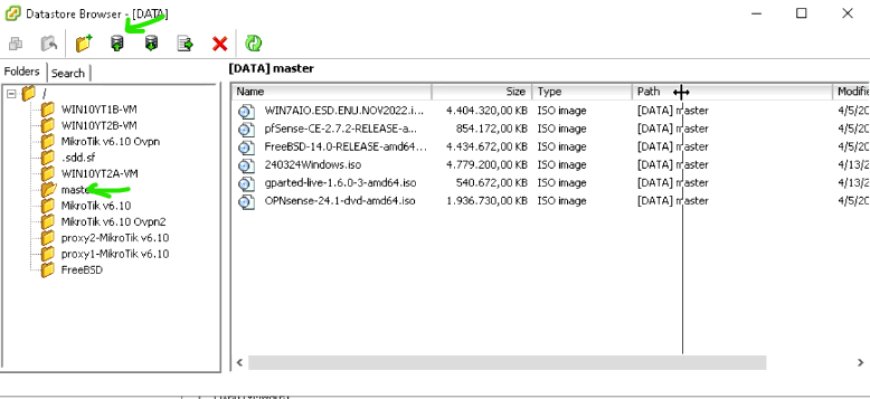Select the MikroTik v6.10 Ovpn2 folder
Viewport: 870px width, 399px height.
tap(114, 222)
